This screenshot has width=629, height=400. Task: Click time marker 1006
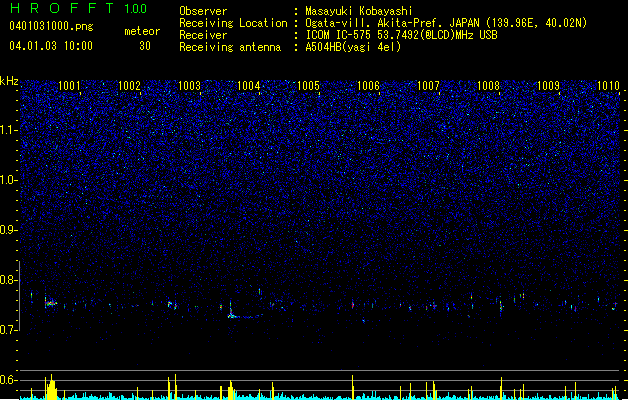(x=368, y=86)
